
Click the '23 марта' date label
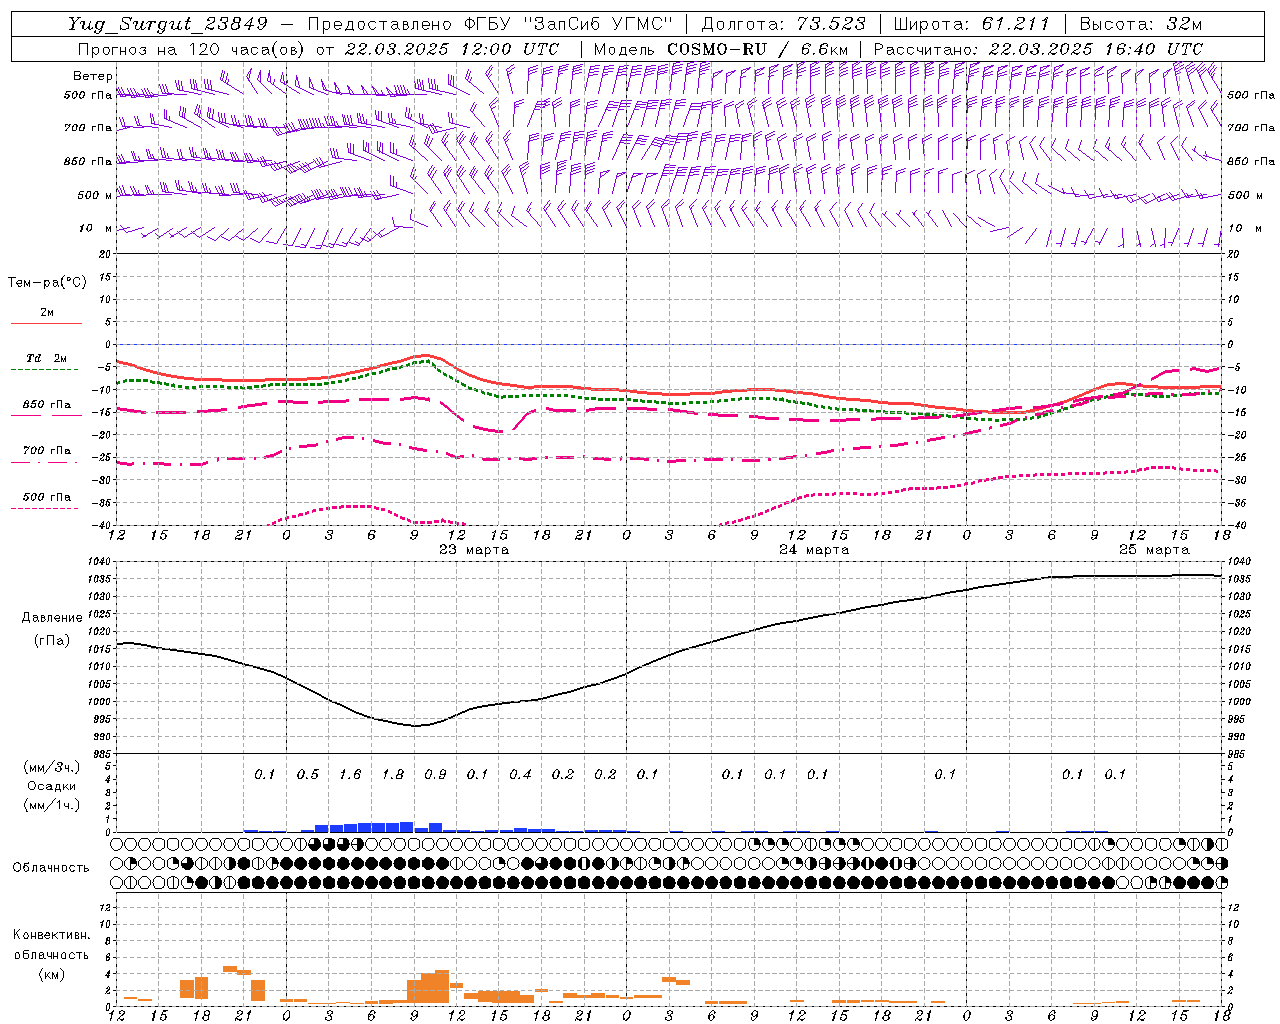(474, 550)
